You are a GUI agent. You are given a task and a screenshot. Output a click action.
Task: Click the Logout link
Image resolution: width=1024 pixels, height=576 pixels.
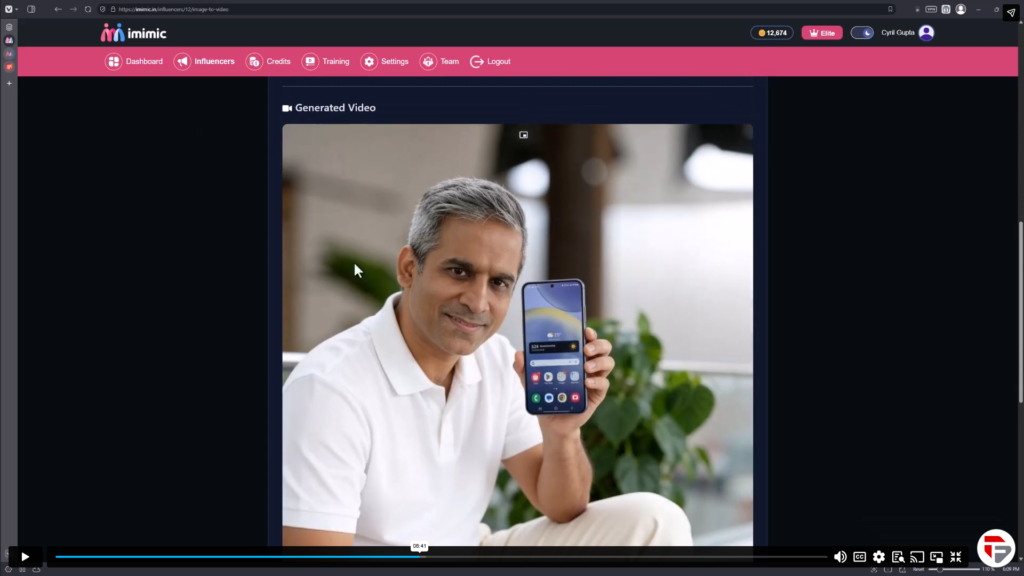(490, 62)
